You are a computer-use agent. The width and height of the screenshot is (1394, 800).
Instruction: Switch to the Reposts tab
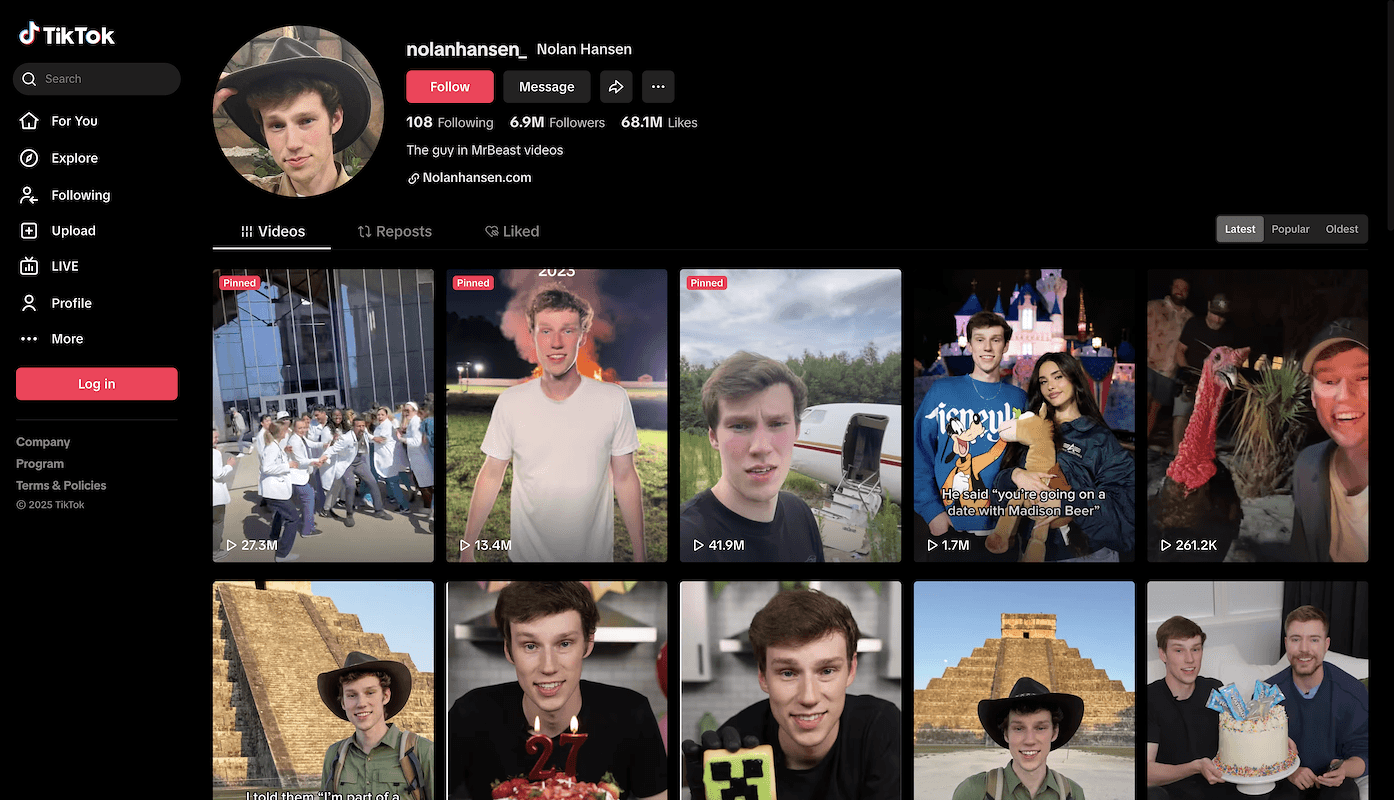(395, 231)
